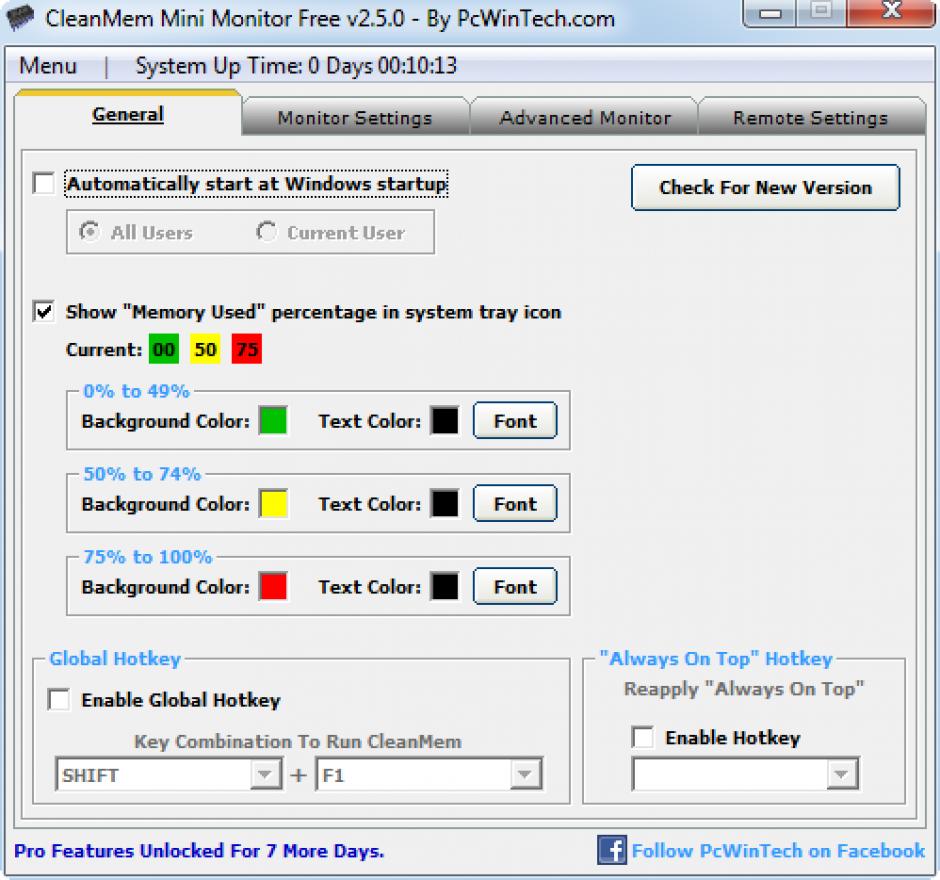Open the Advanced Monitor tab
Image resolution: width=940 pixels, height=880 pixels.
[x=585, y=117]
